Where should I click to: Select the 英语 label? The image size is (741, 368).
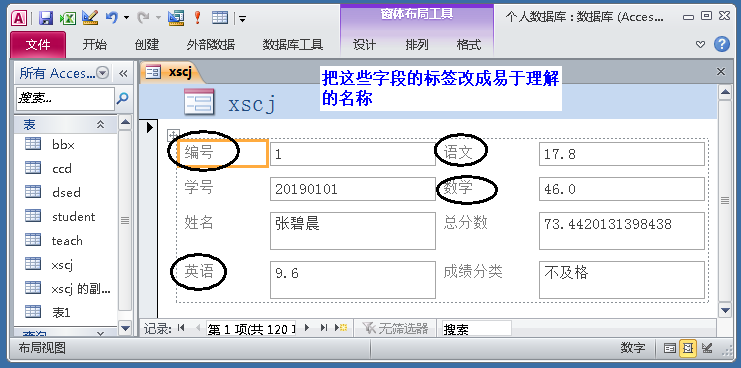pos(199,271)
